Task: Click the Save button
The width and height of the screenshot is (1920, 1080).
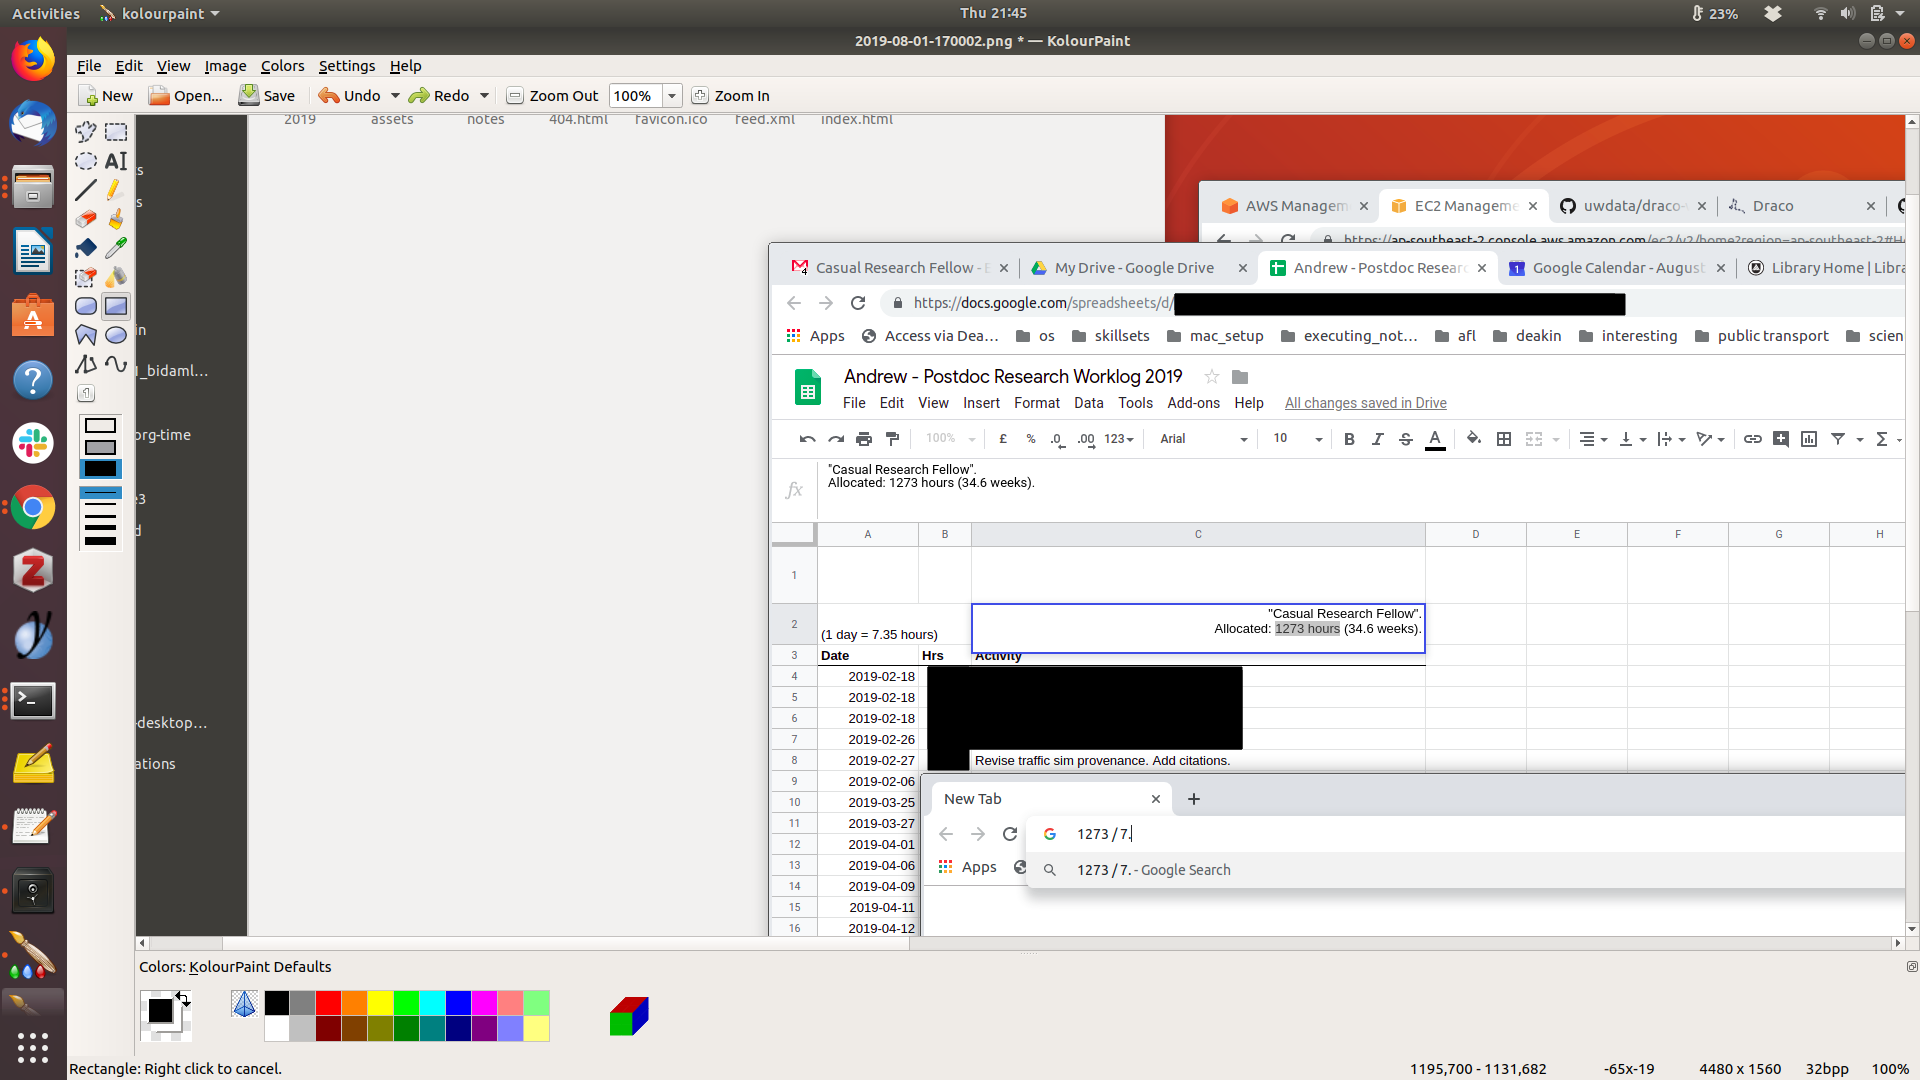Action: pos(267,96)
